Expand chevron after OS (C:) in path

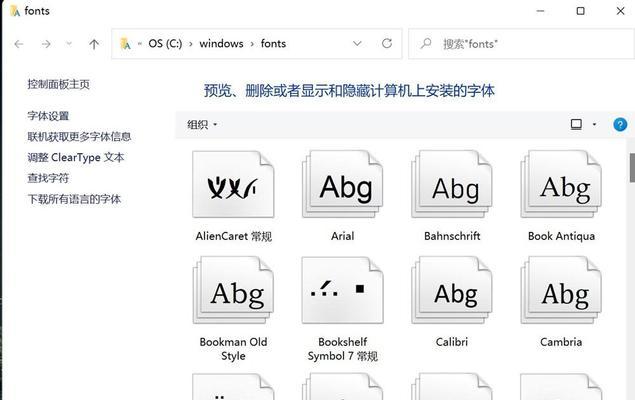[x=191, y=44]
